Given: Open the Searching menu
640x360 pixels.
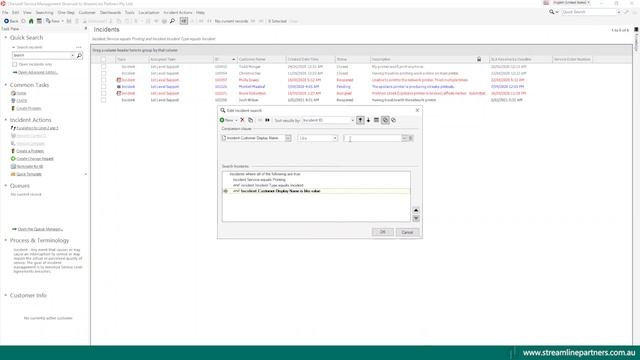Looking at the screenshot, I should 44,13.
